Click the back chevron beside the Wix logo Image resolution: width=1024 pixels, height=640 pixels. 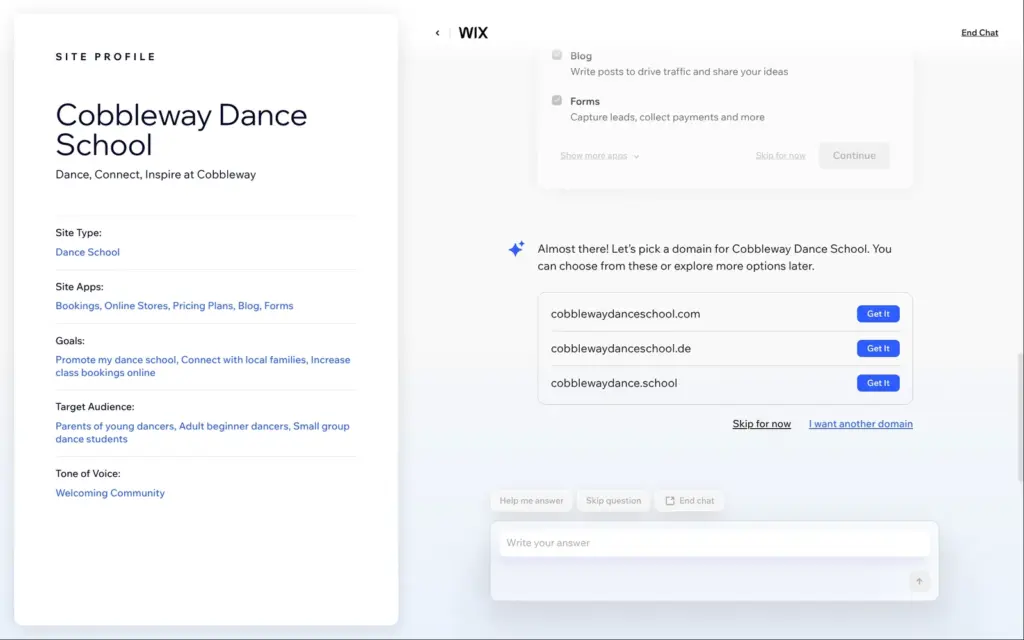(438, 33)
